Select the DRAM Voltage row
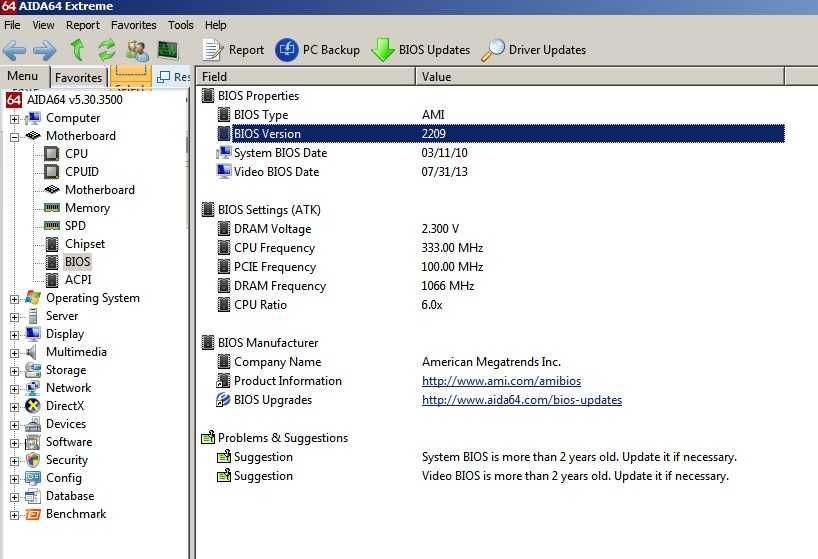This screenshot has height=559, width=818. click(x=500, y=229)
